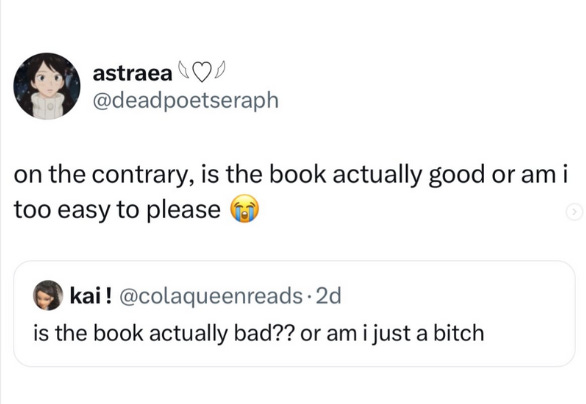Click the right wing emoji after the heart
586x404 pixels.
coord(220,68)
